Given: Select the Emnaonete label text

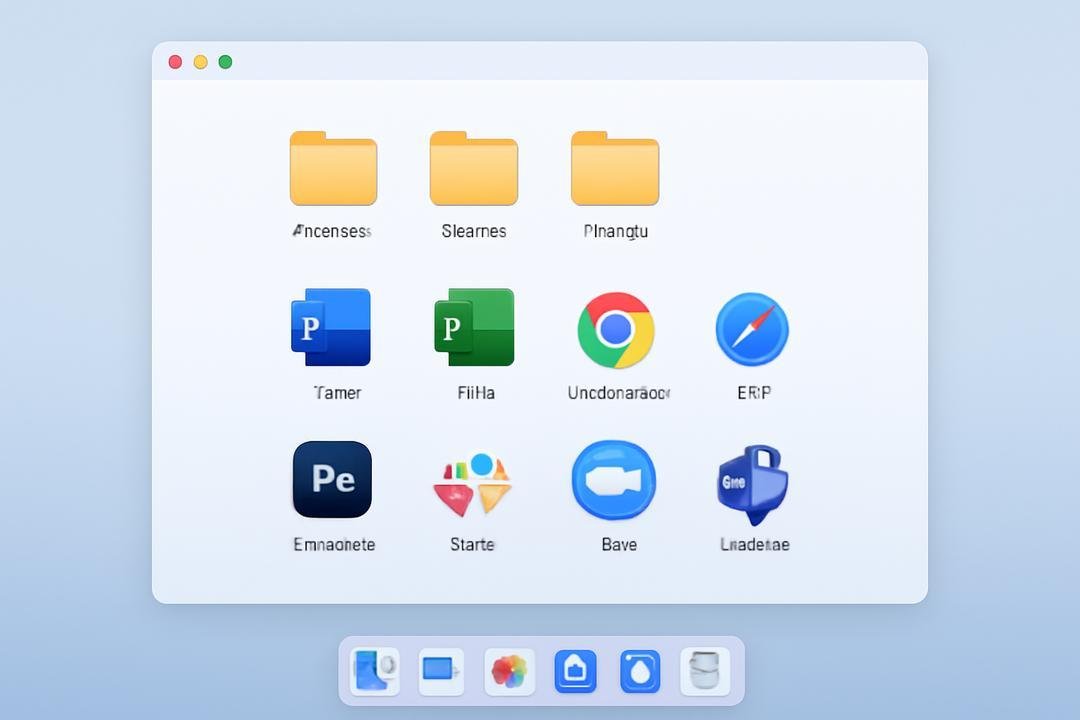Looking at the screenshot, I should pyautogui.click(x=334, y=544).
